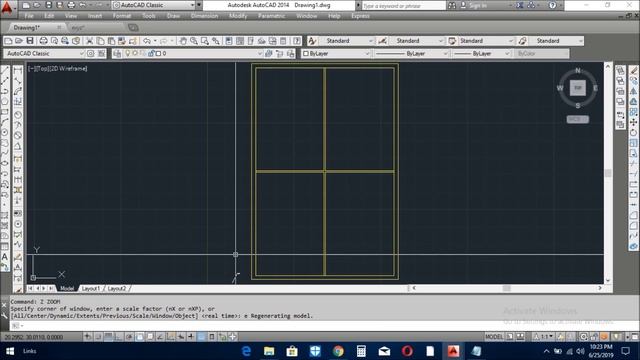Toggle Ortho mode in status bar

pos(118,337)
